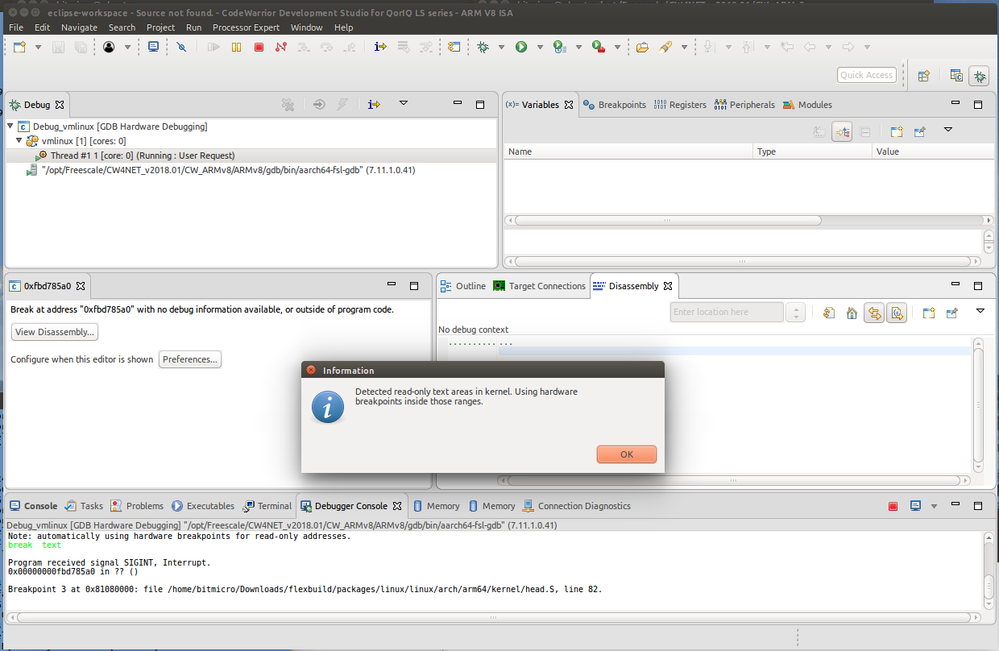The image size is (999, 651).
Task: Click OK in the Information dialog
Action: coord(626,454)
